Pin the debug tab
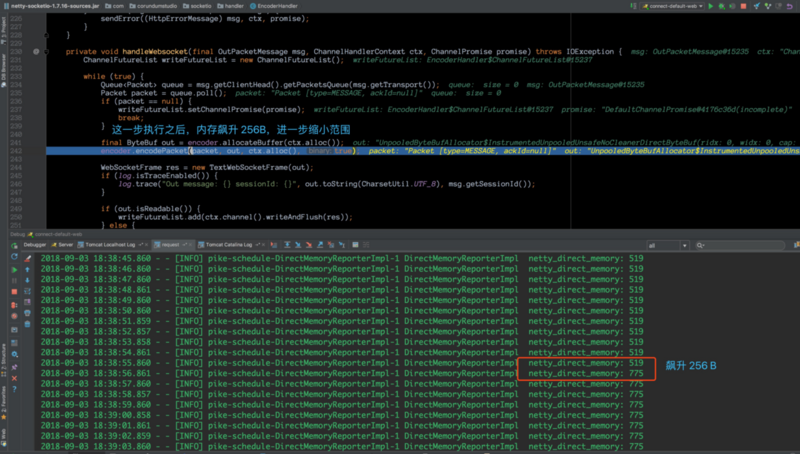This screenshot has width=800, height=454. pyautogui.click(x=14, y=367)
